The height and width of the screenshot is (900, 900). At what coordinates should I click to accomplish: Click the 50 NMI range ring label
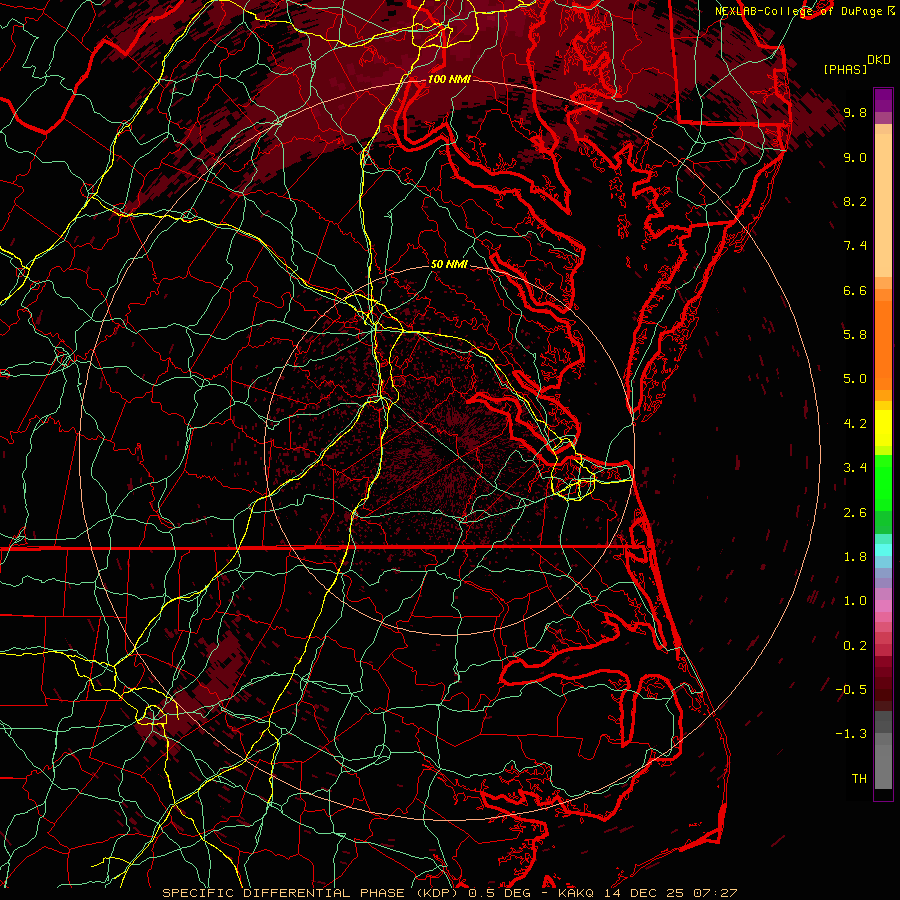coord(449,265)
